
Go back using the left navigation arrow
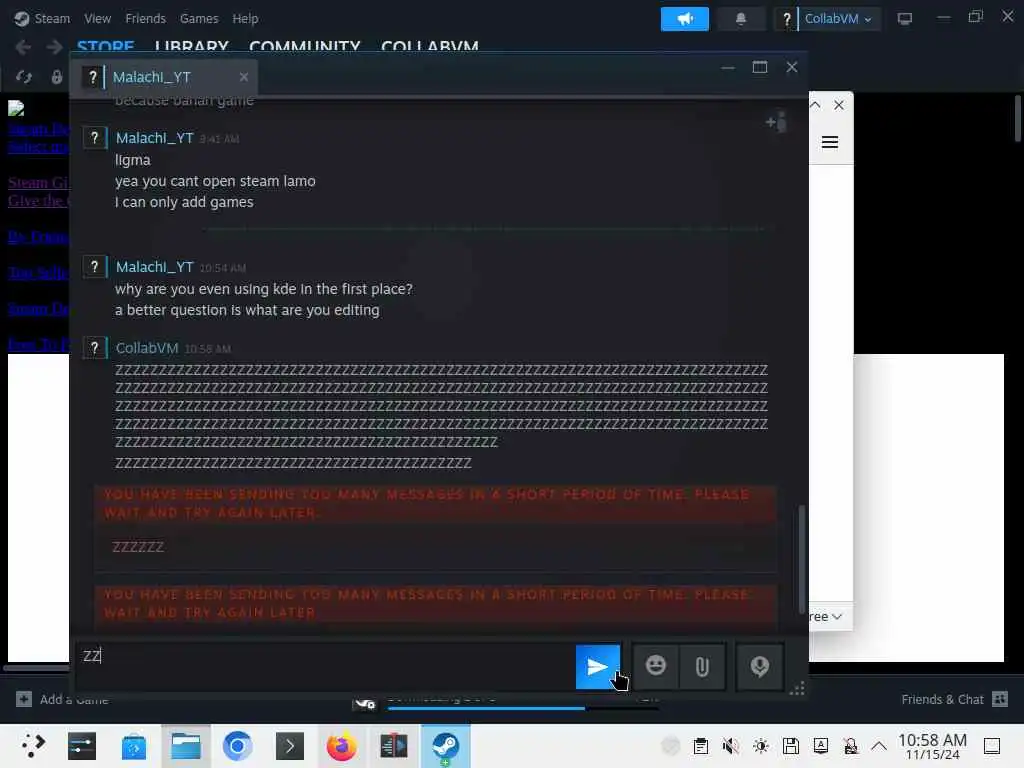[x=23, y=47]
